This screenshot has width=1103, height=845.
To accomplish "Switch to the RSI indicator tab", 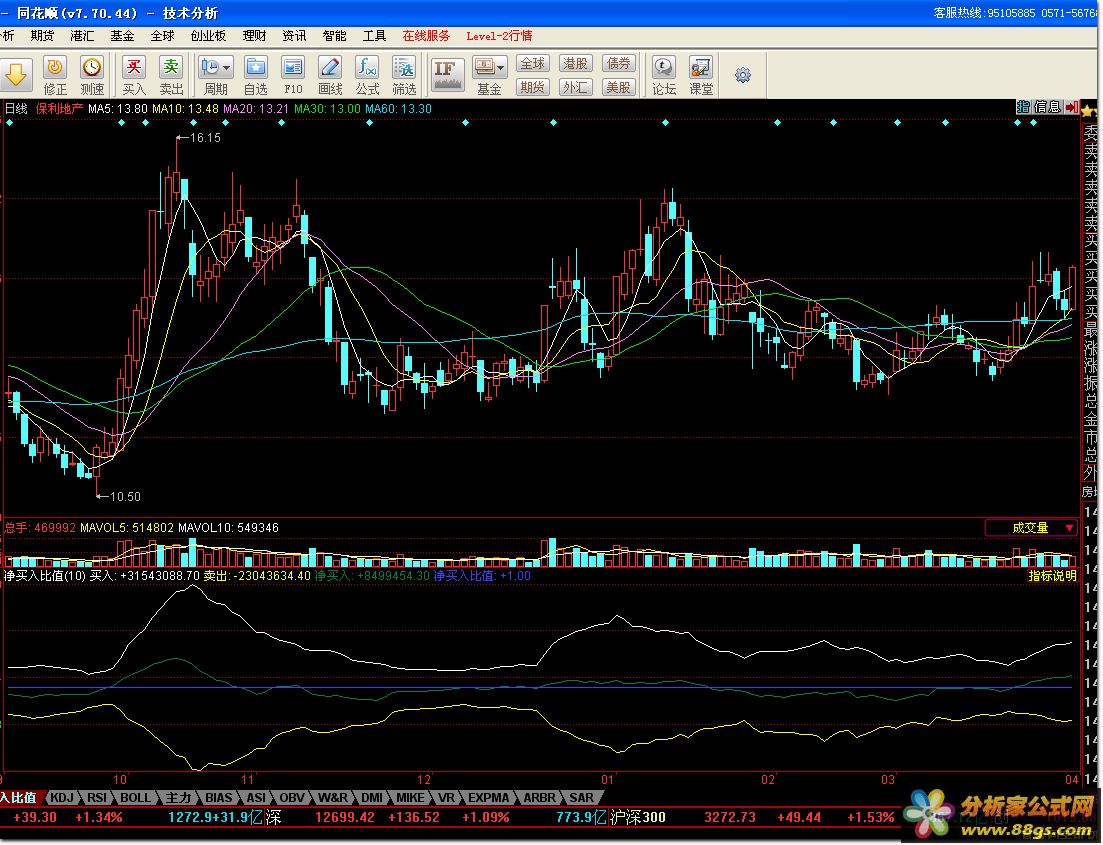I will click(x=96, y=798).
